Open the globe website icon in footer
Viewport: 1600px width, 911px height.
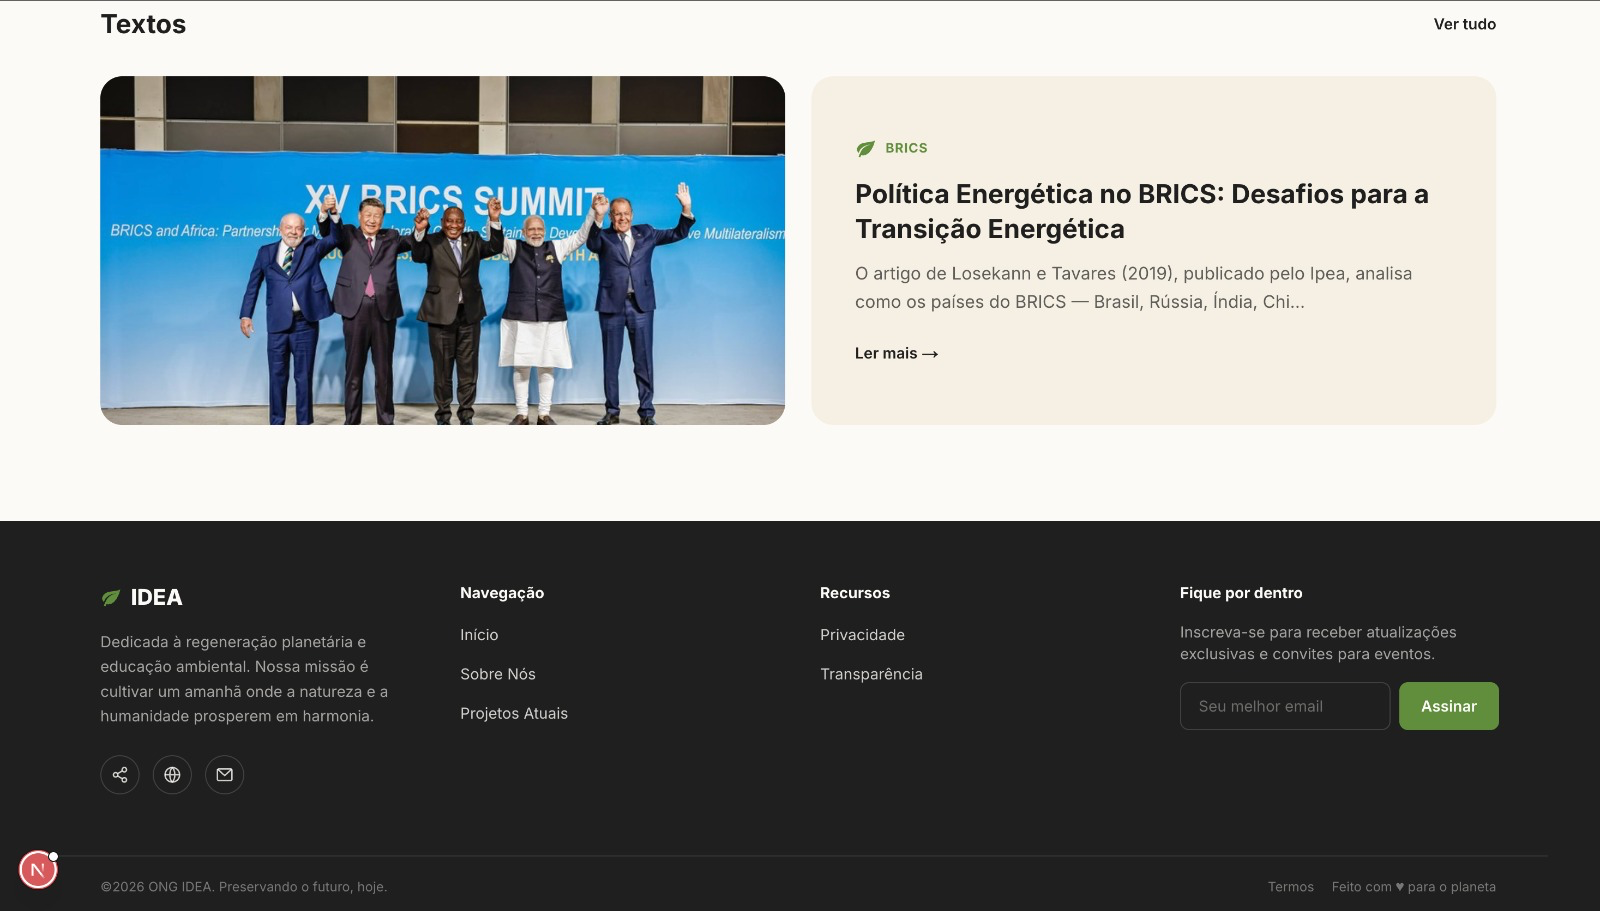172,775
